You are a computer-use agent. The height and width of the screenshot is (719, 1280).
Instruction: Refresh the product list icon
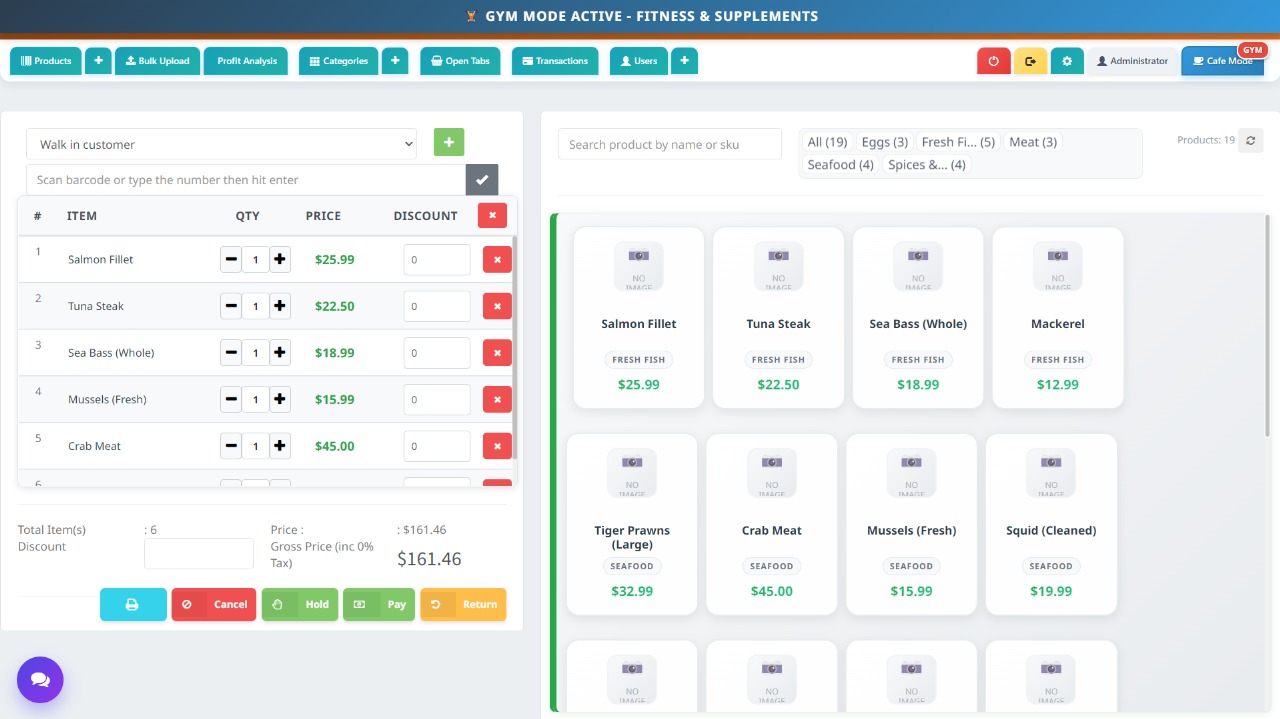point(1251,141)
